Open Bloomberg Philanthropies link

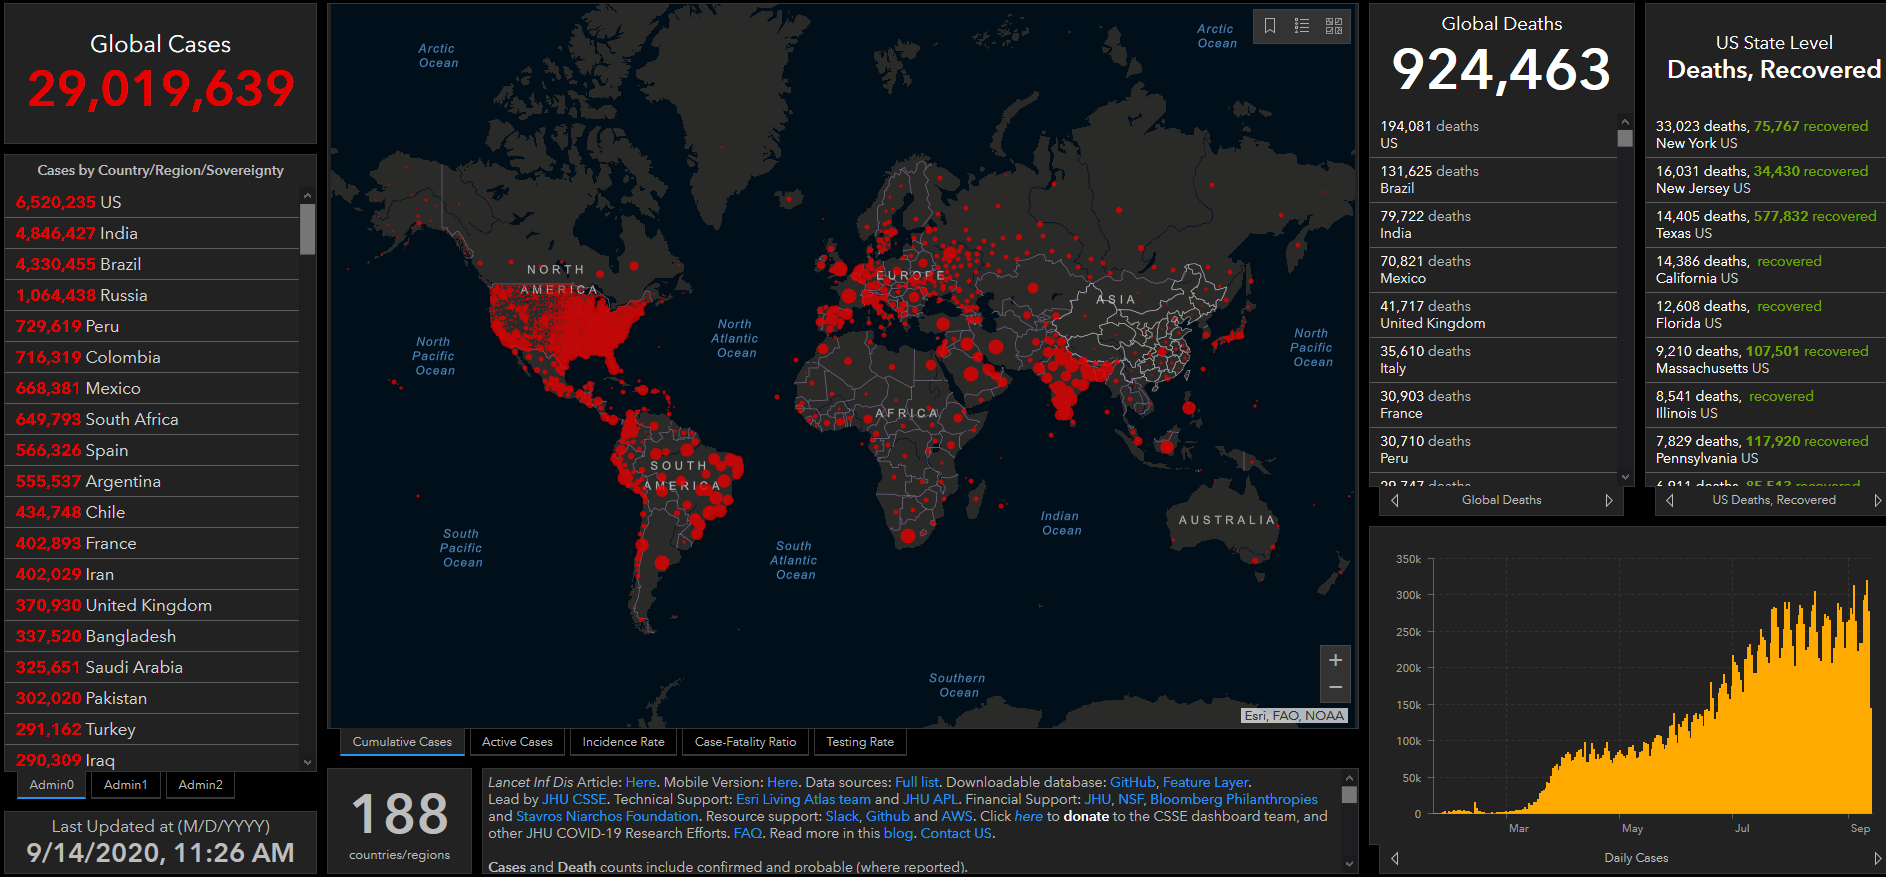tap(1234, 799)
